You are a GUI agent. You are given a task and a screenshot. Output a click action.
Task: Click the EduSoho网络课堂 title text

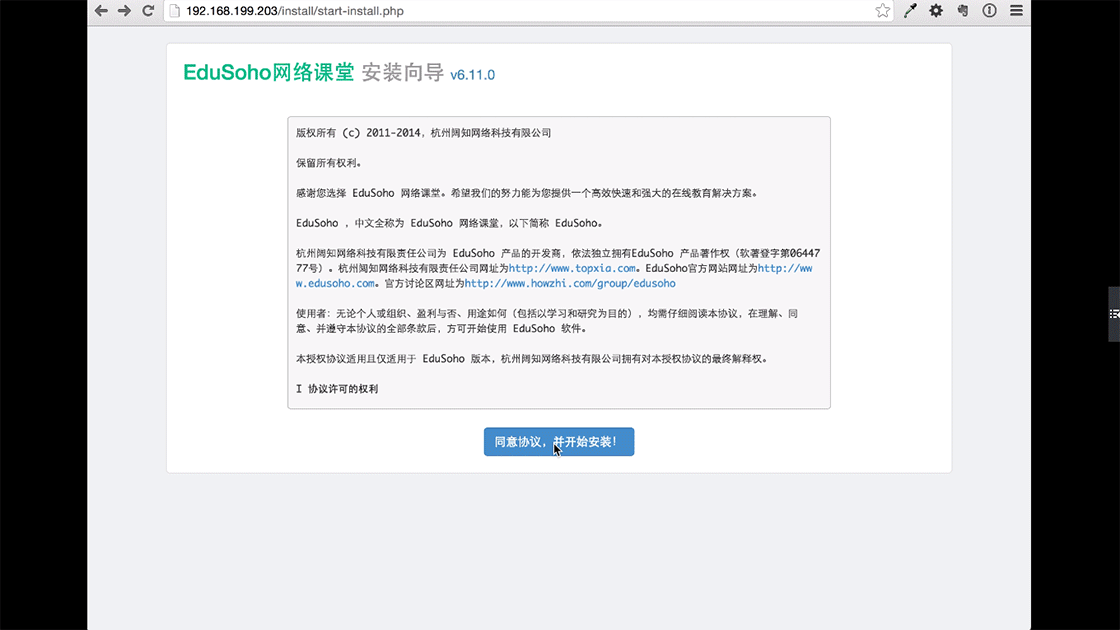269,72
